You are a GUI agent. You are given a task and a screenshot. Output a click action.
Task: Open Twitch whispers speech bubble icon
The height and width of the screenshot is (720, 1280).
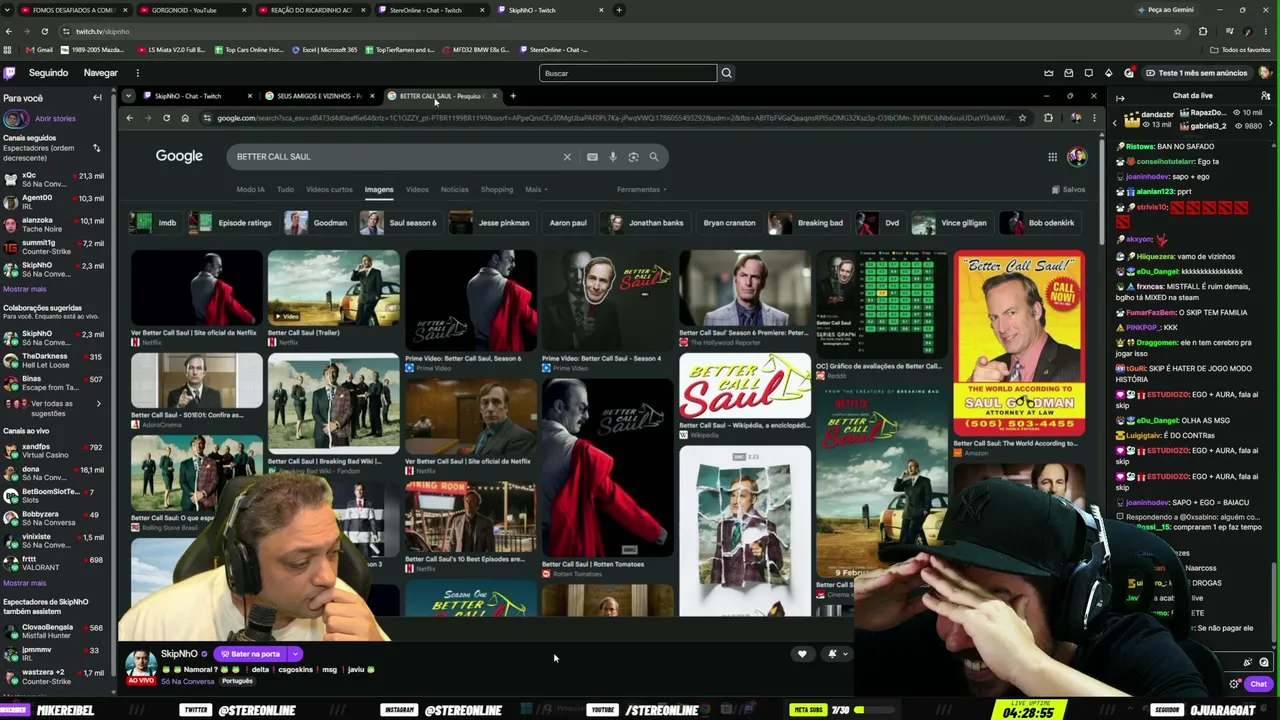coord(1089,73)
